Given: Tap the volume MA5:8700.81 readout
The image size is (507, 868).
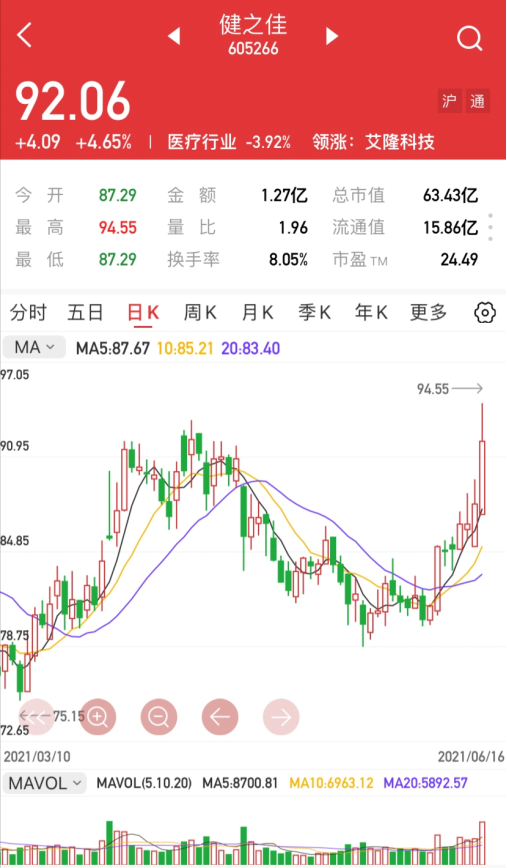Looking at the screenshot, I should [240, 783].
